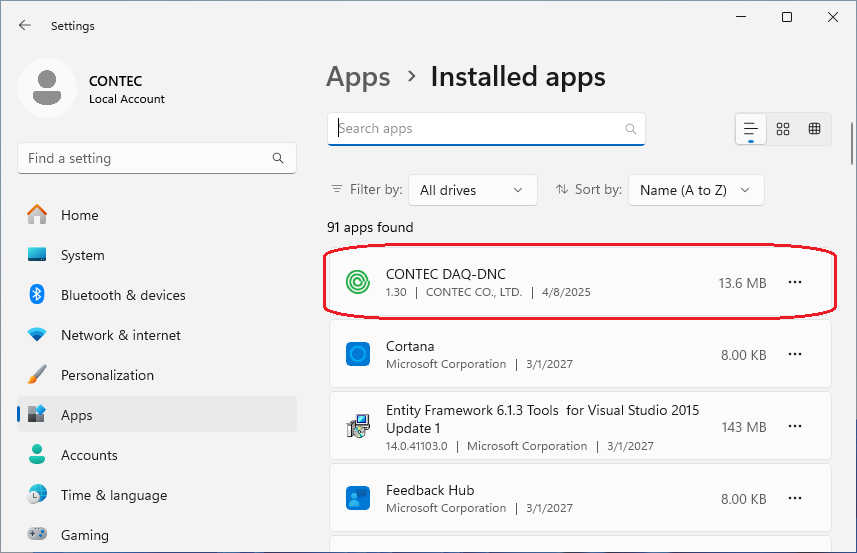The width and height of the screenshot is (857, 553).
Task: Click the 91 apps found text
Action: 370,227
